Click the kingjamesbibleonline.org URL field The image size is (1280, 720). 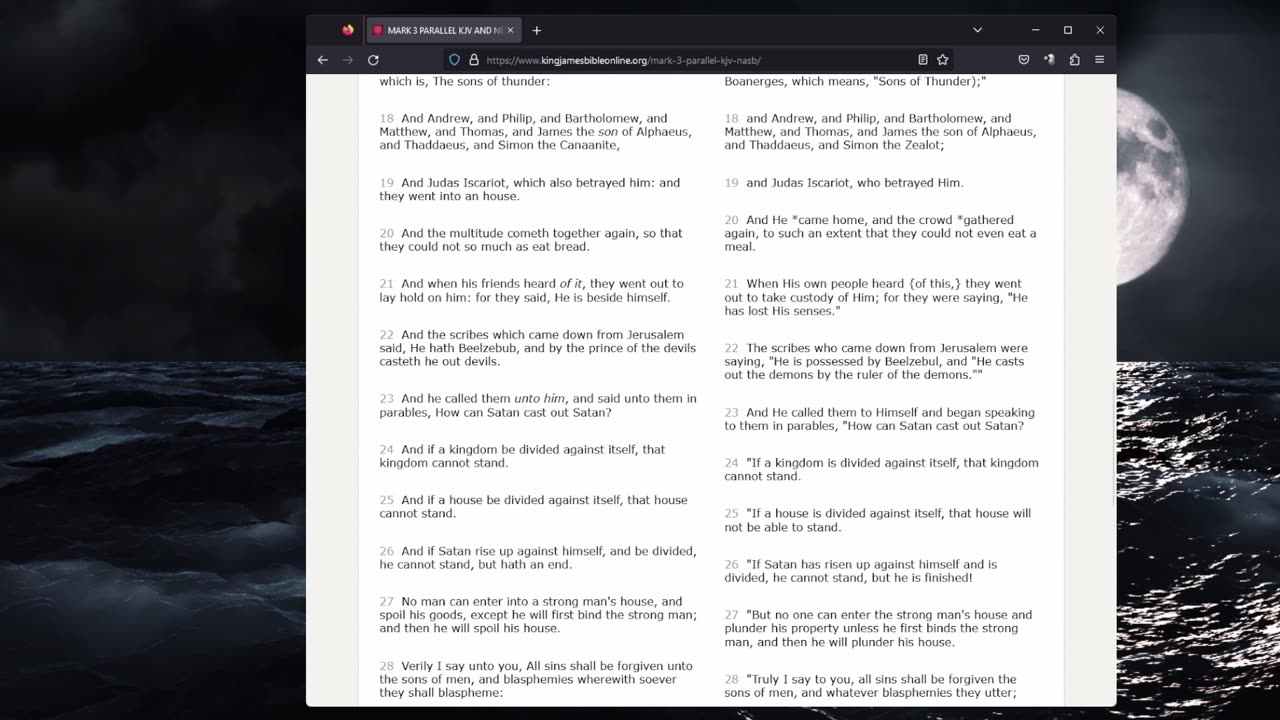point(697,60)
